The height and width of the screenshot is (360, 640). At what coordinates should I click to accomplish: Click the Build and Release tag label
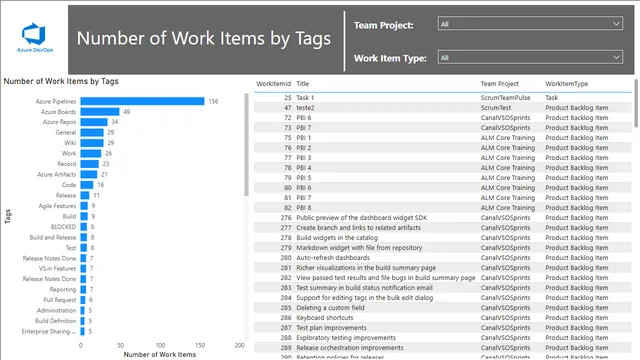(x=53, y=238)
